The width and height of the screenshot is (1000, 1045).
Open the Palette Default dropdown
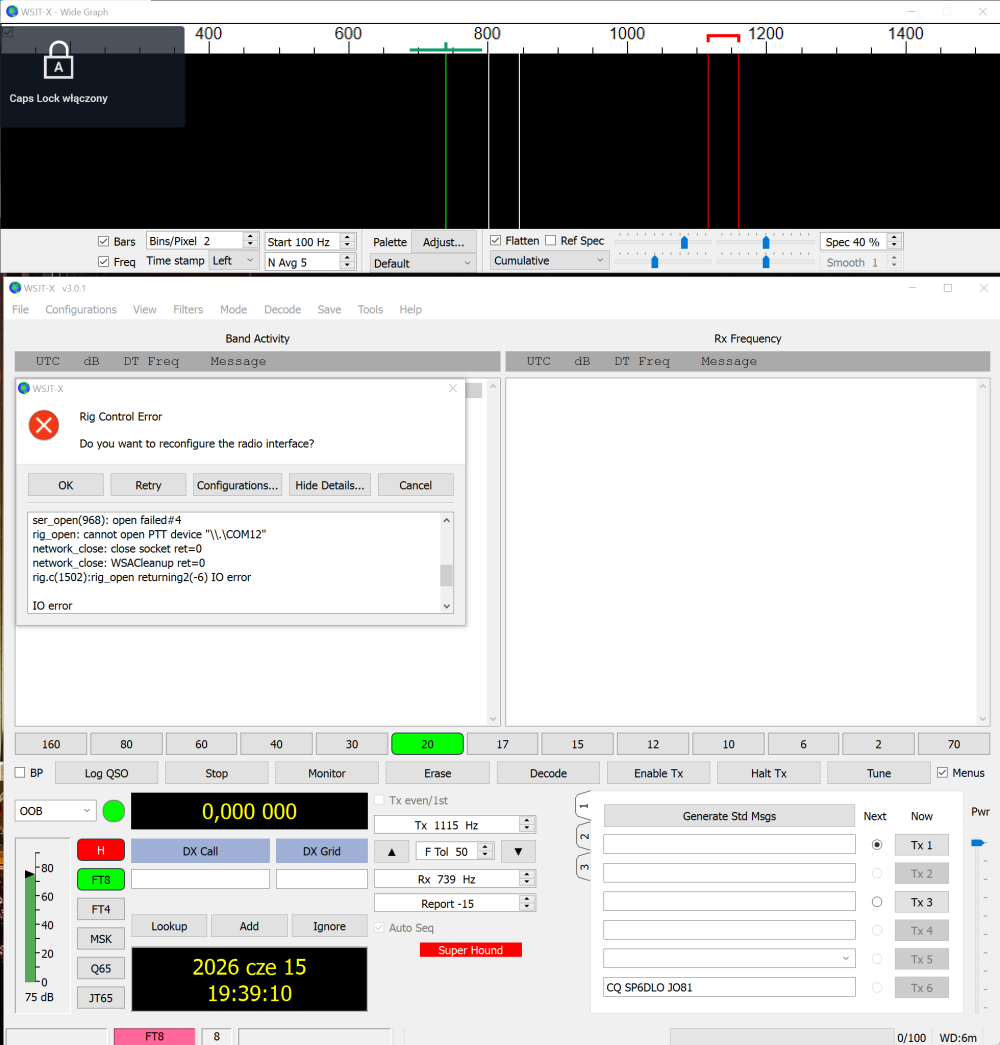423,263
